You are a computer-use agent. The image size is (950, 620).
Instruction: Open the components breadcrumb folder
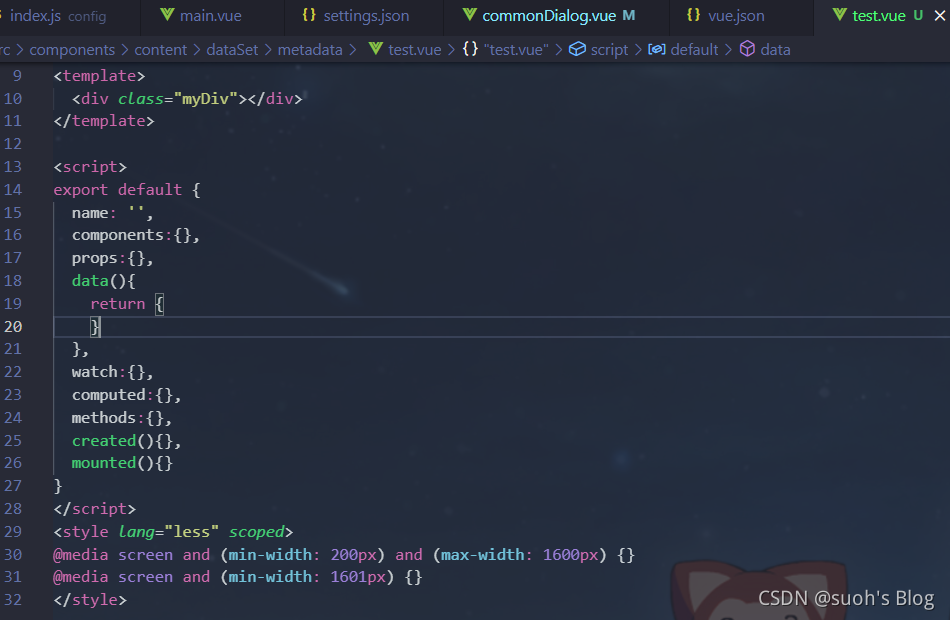(x=72, y=50)
